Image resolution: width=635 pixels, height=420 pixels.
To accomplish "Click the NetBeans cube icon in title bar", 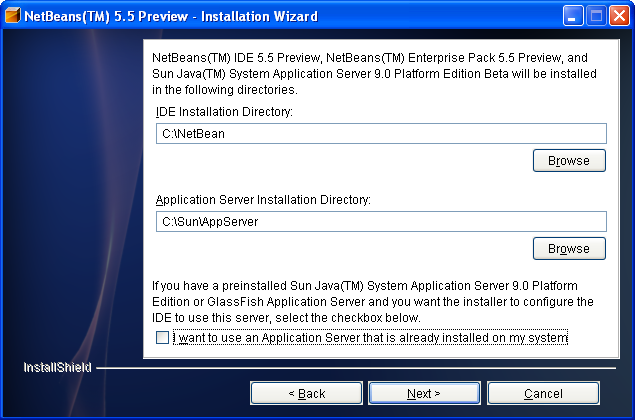I will coord(13,16).
